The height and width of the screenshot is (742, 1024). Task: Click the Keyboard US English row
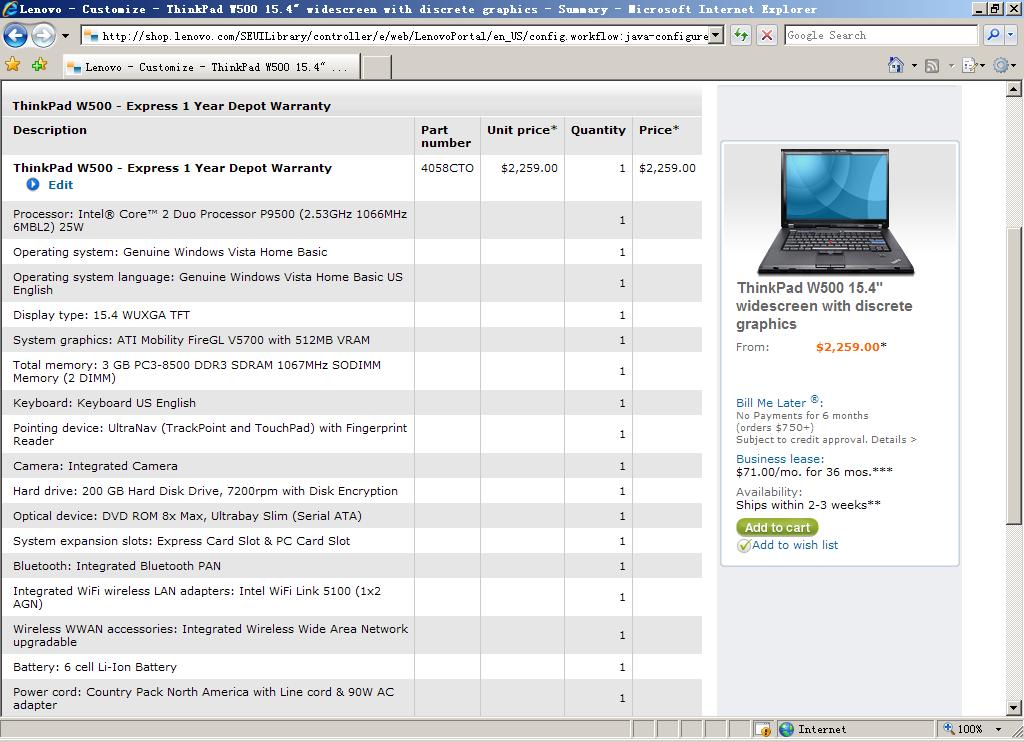[351, 403]
